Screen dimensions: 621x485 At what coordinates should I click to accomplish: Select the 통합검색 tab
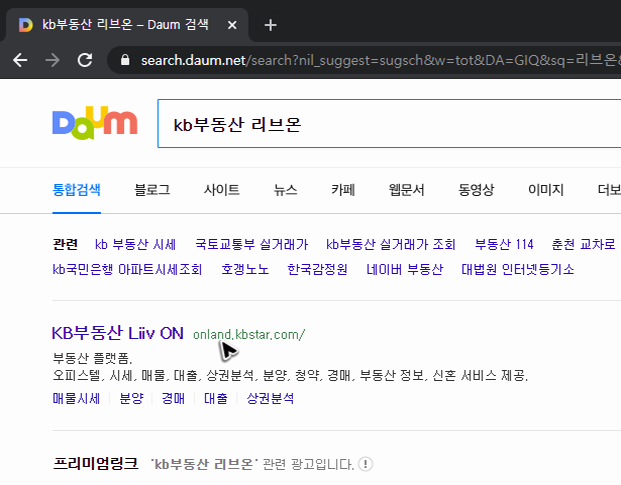(76, 190)
